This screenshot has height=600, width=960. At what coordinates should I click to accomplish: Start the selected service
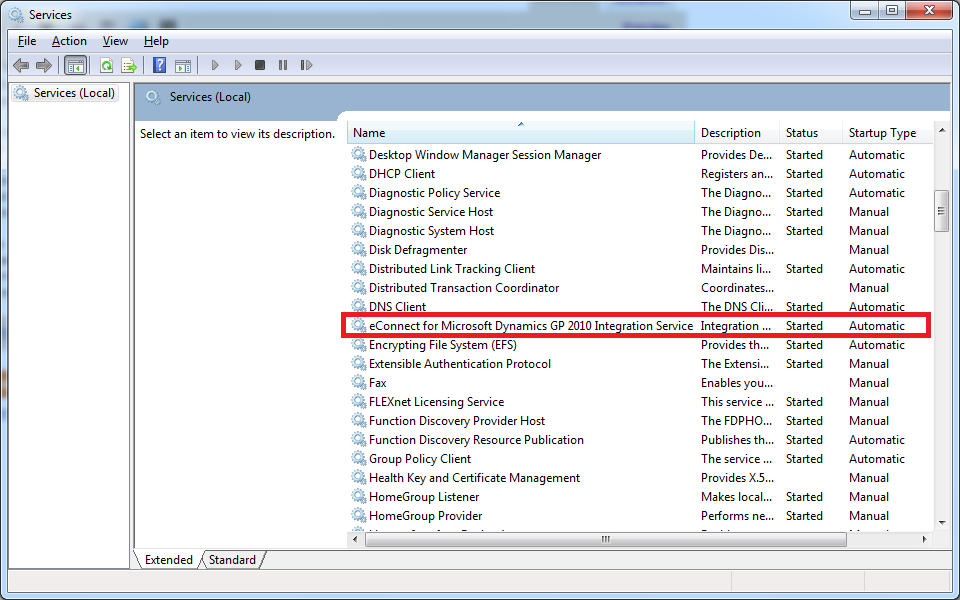click(215, 64)
